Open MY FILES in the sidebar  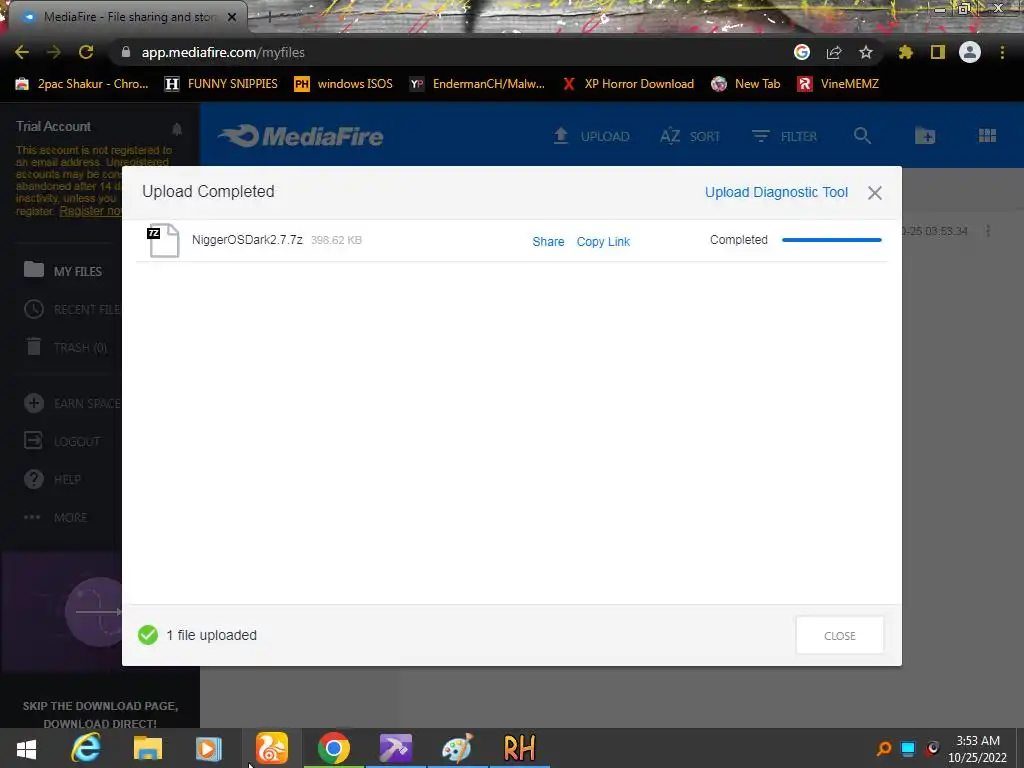63,270
